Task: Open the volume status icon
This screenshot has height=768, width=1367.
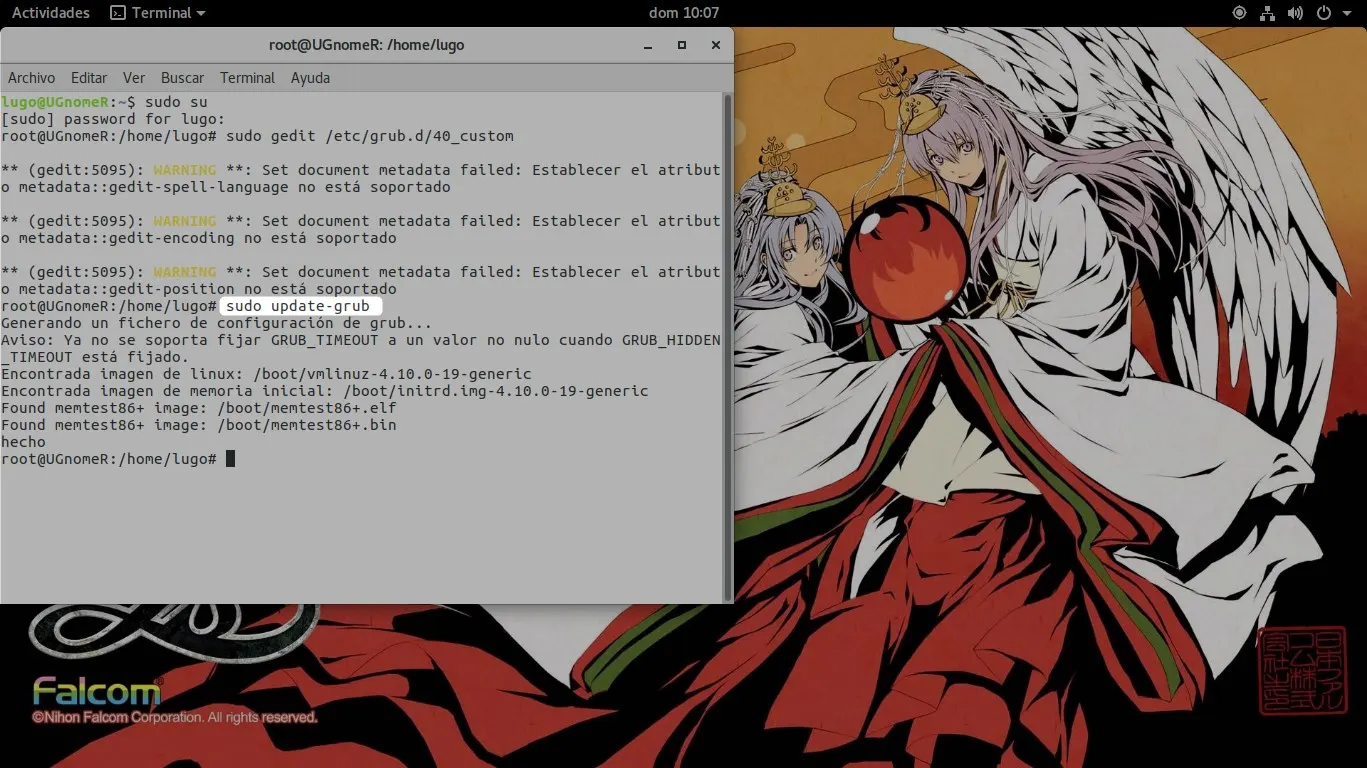Action: click(1296, 13)
